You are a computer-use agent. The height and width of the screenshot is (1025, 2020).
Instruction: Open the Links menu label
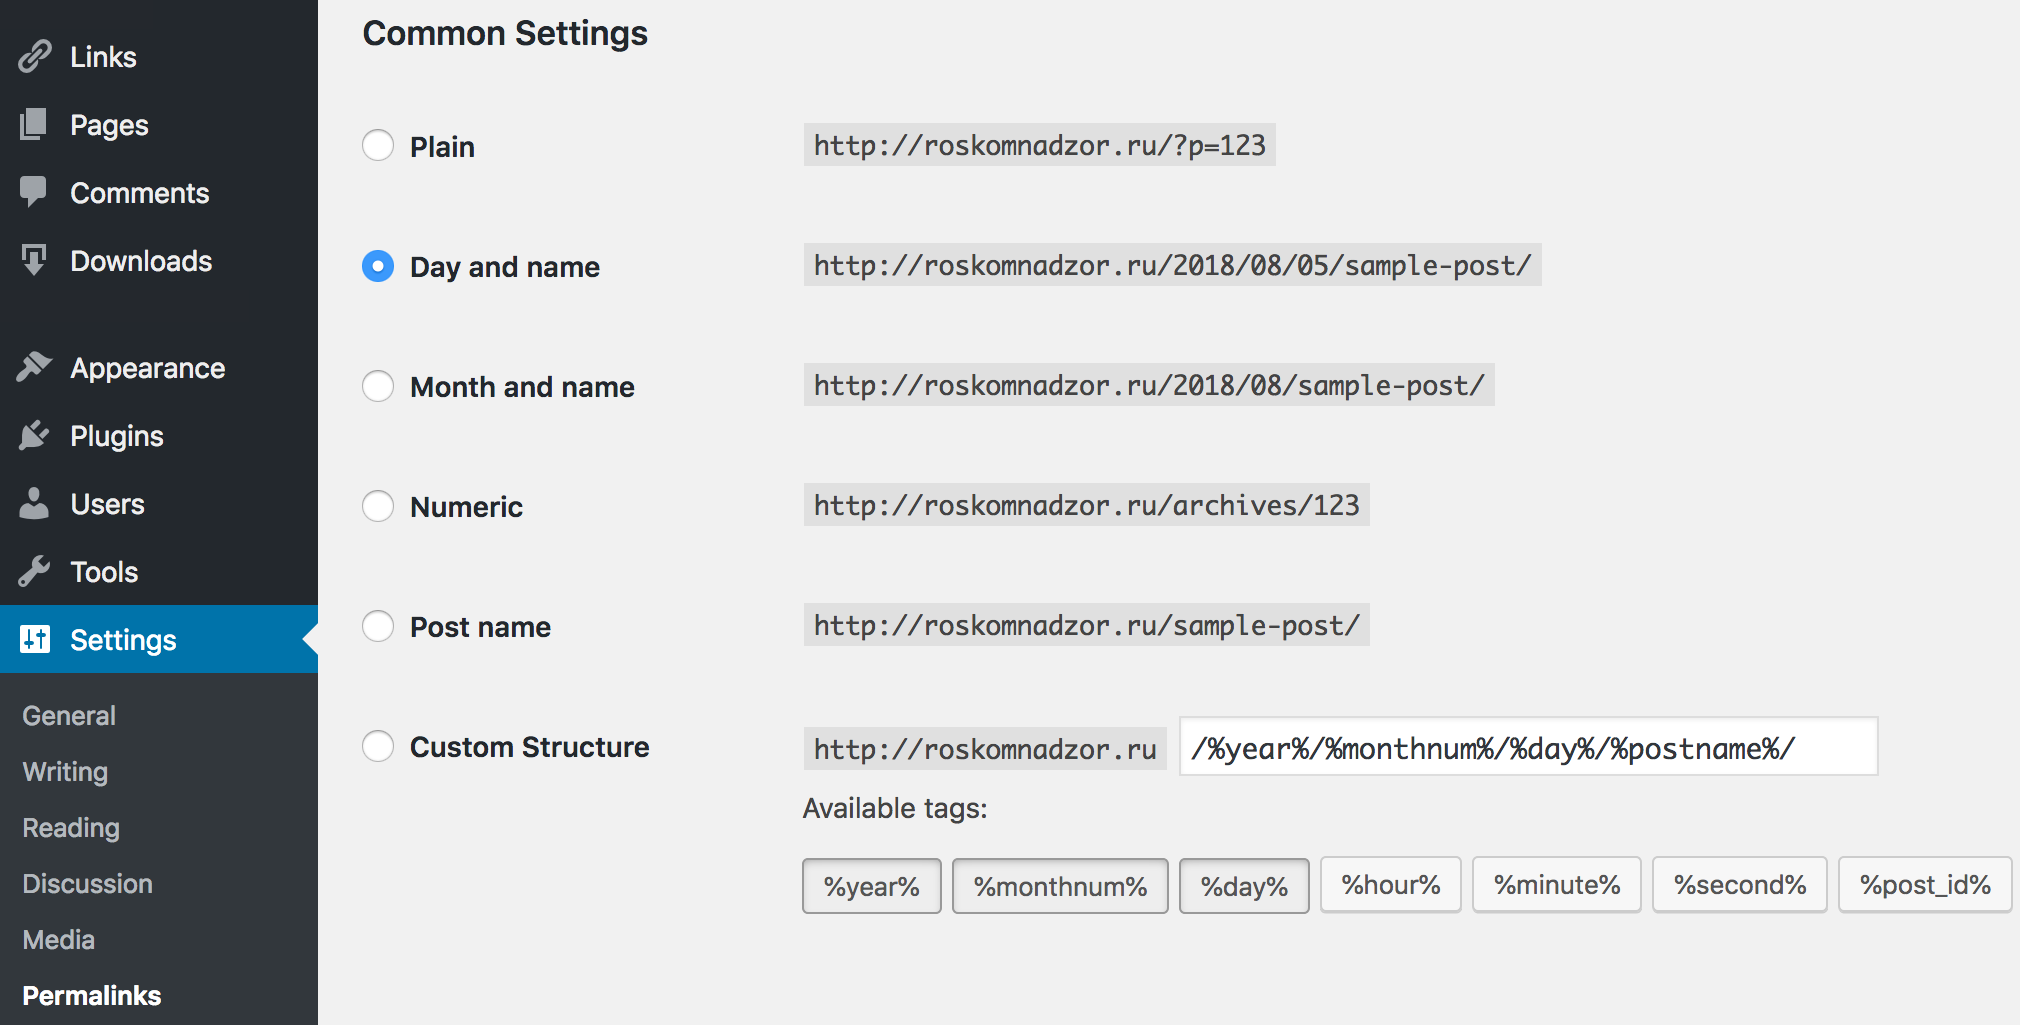click(103, 57)
